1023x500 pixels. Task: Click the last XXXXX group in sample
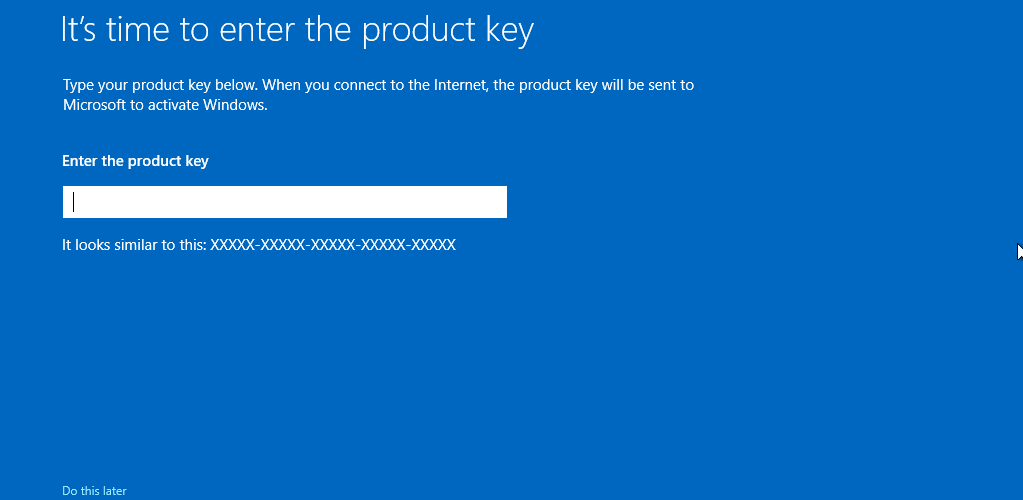pos(435,245)
